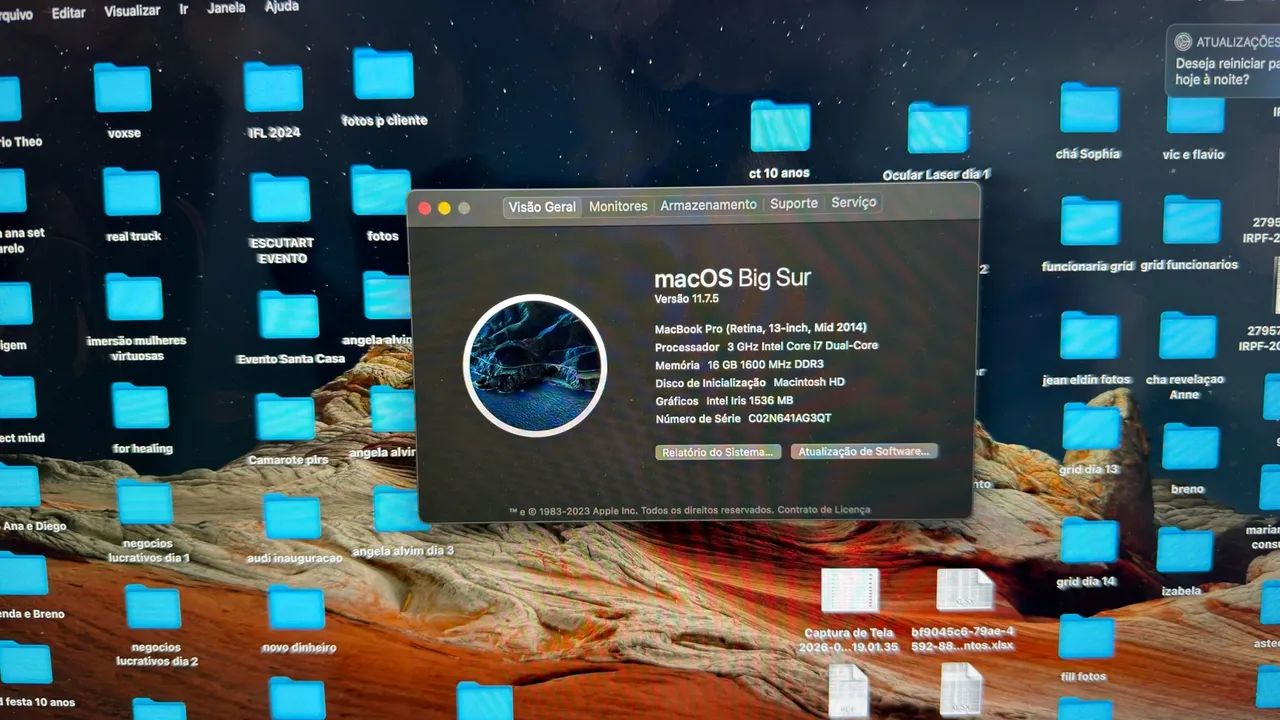Select the imersão mulheres virtuosas folder
1280x720 pixels.
[134, 297]
